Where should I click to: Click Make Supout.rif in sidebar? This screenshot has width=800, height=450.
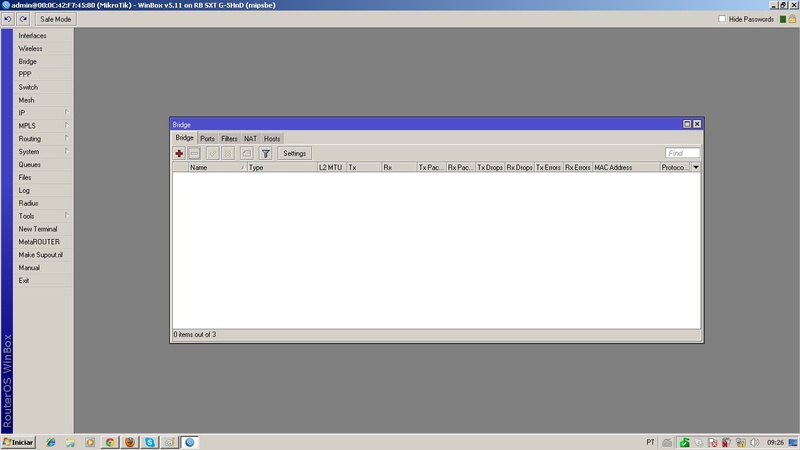point(43,255)
